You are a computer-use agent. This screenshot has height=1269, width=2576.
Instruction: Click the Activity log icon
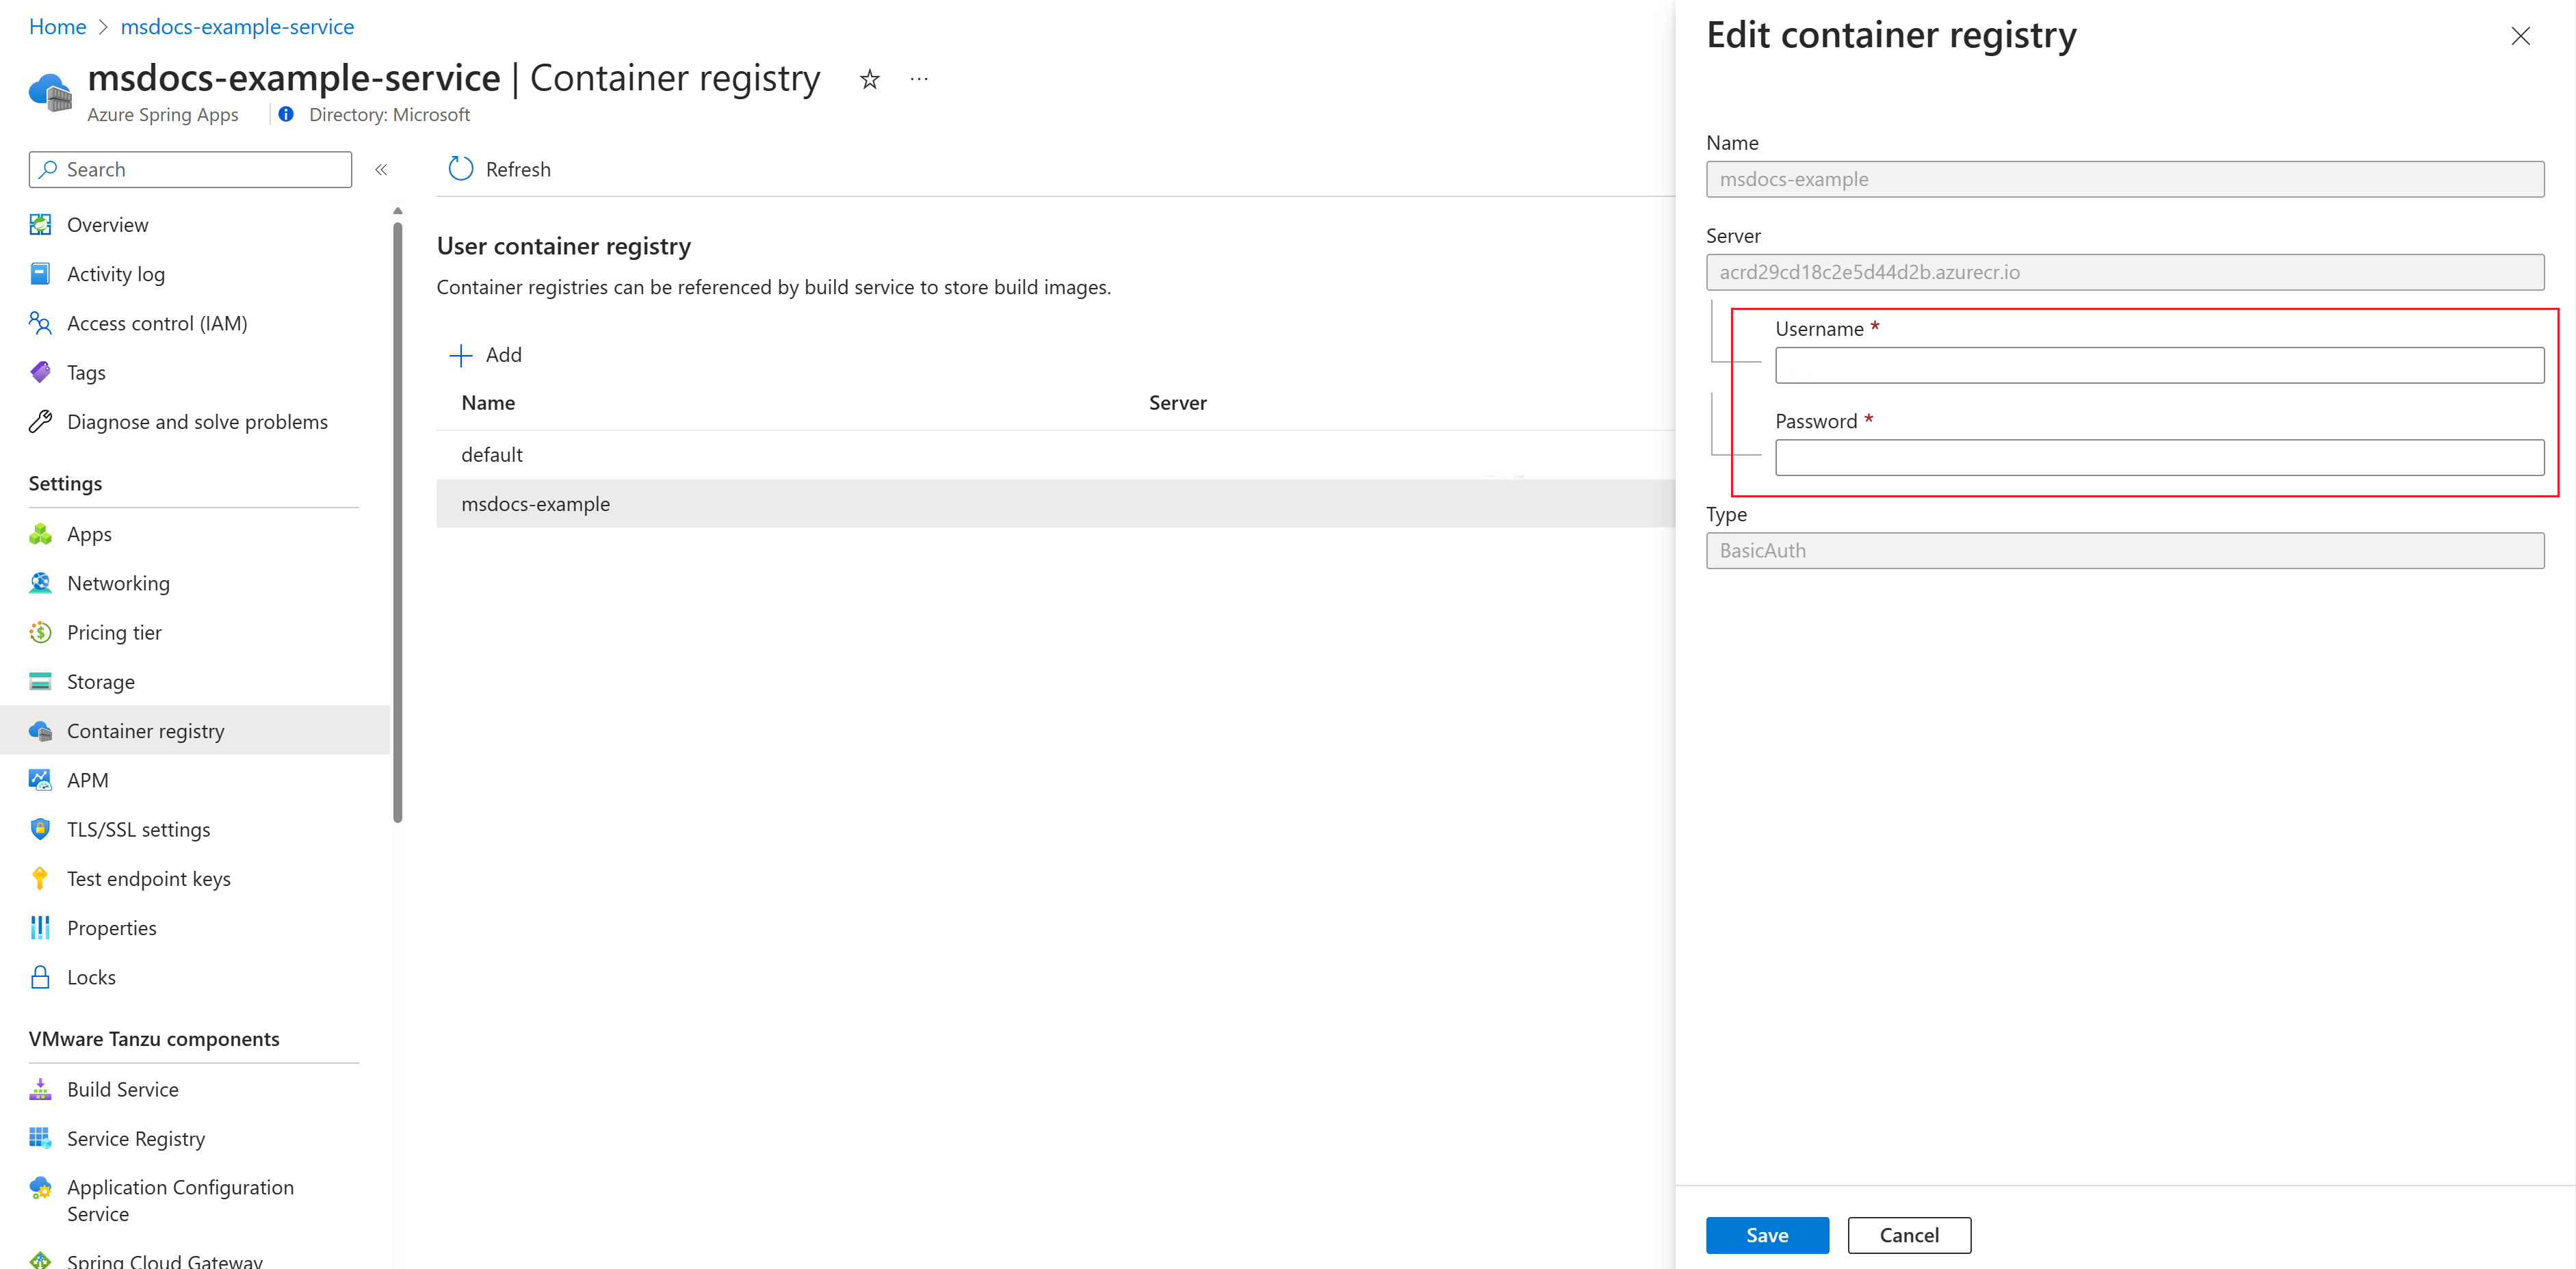coord(40,274)
